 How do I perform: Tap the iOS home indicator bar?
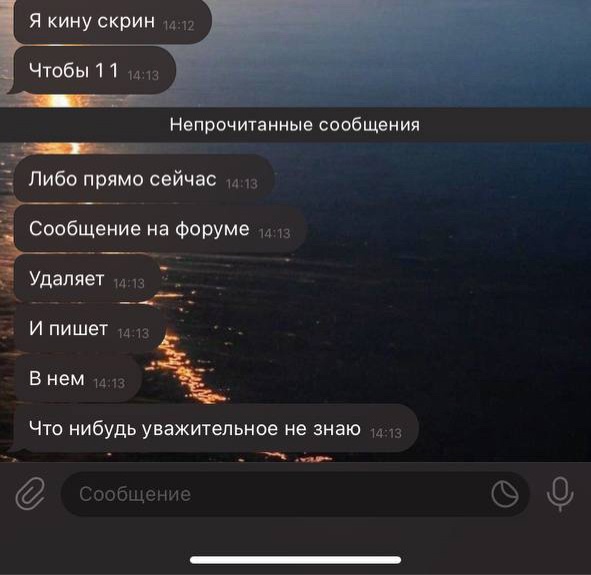[296, 560]
